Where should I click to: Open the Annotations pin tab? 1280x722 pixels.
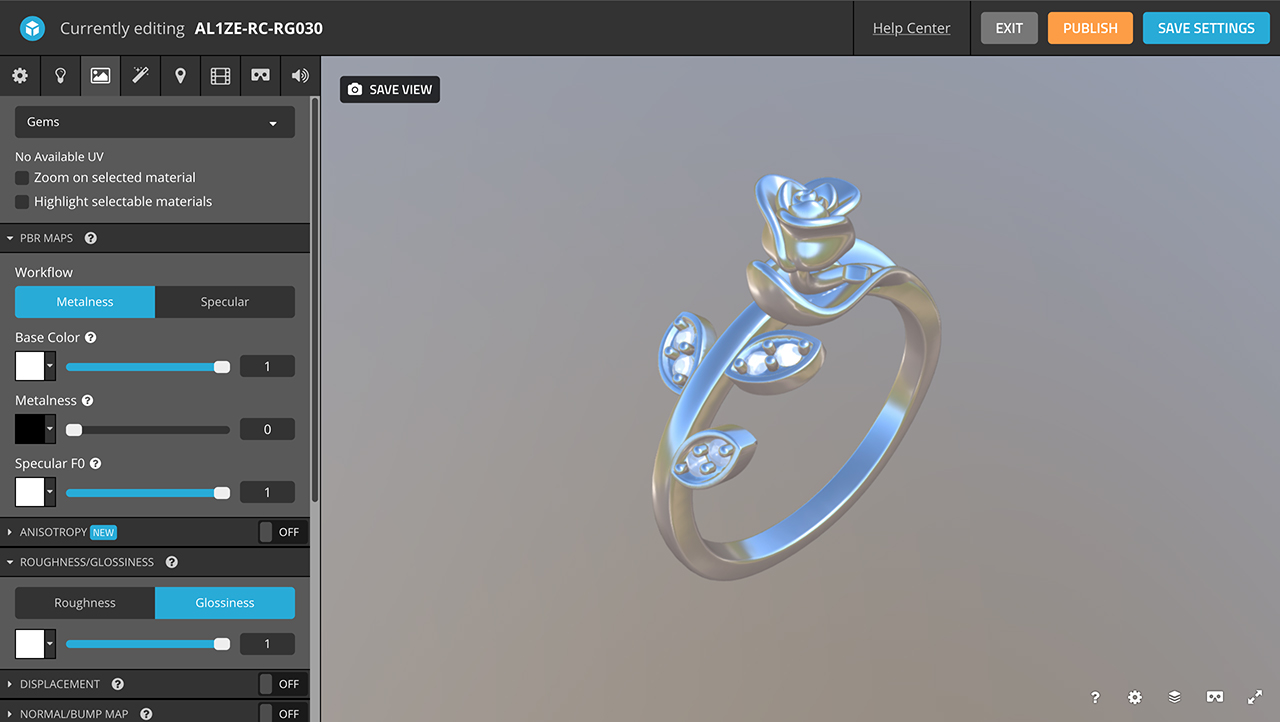[x=180, y=76]
